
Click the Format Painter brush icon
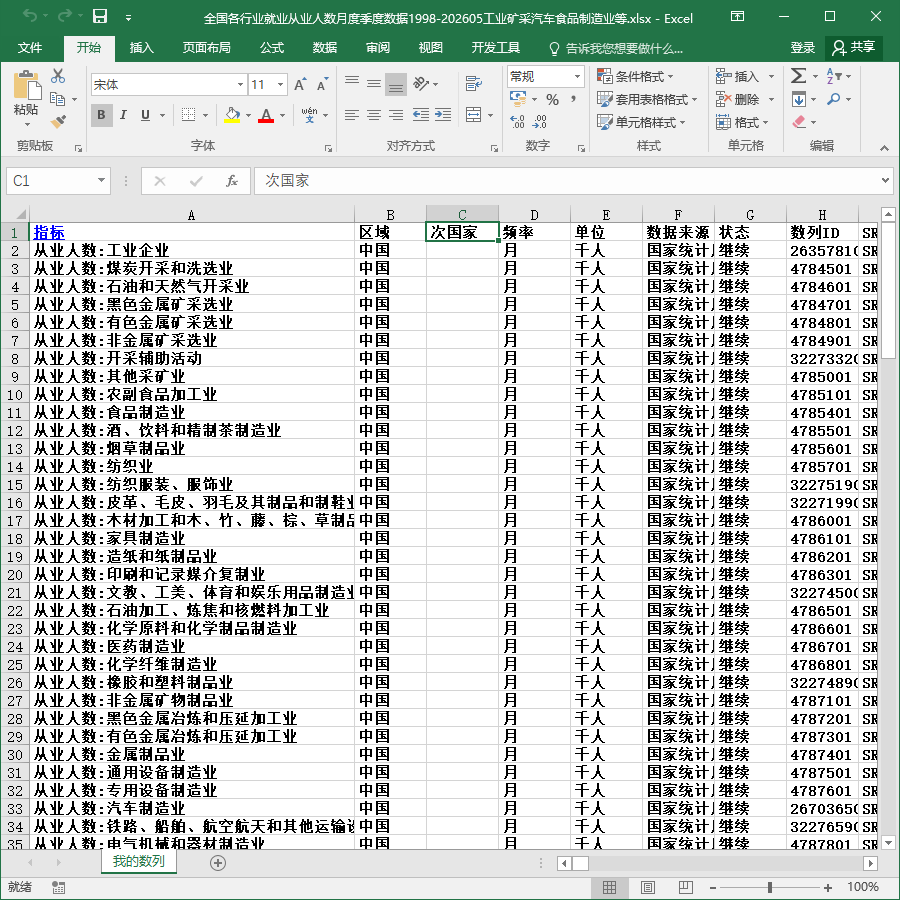58,121
